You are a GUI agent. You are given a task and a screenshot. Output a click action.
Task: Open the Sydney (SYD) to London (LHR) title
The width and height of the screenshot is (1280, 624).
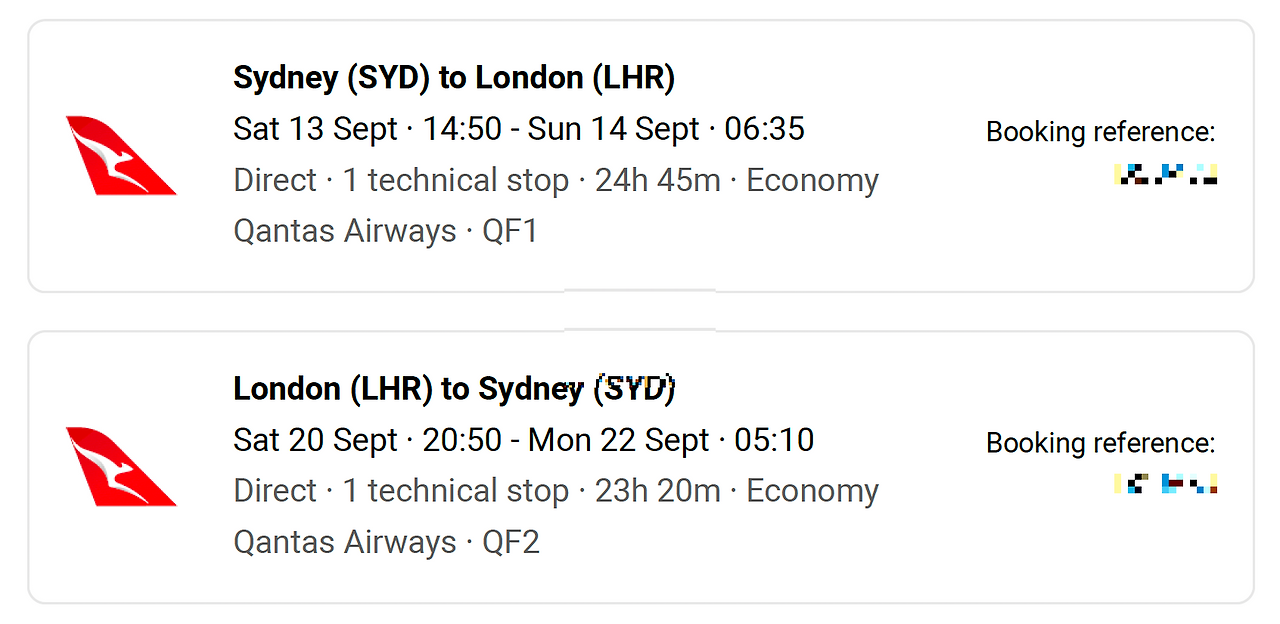click(454, 78)
